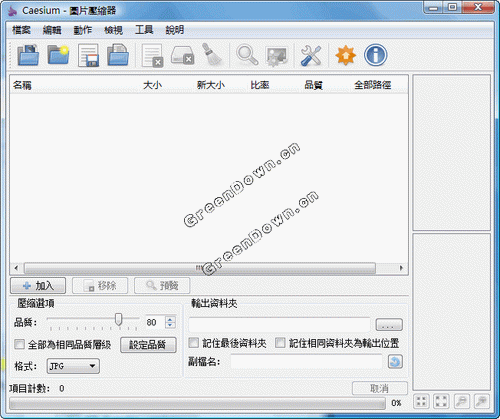Decrease quality with the spinner down arrow
Image resolution: width=500 pixels, height=419 pixels.
tap(170, 325)
